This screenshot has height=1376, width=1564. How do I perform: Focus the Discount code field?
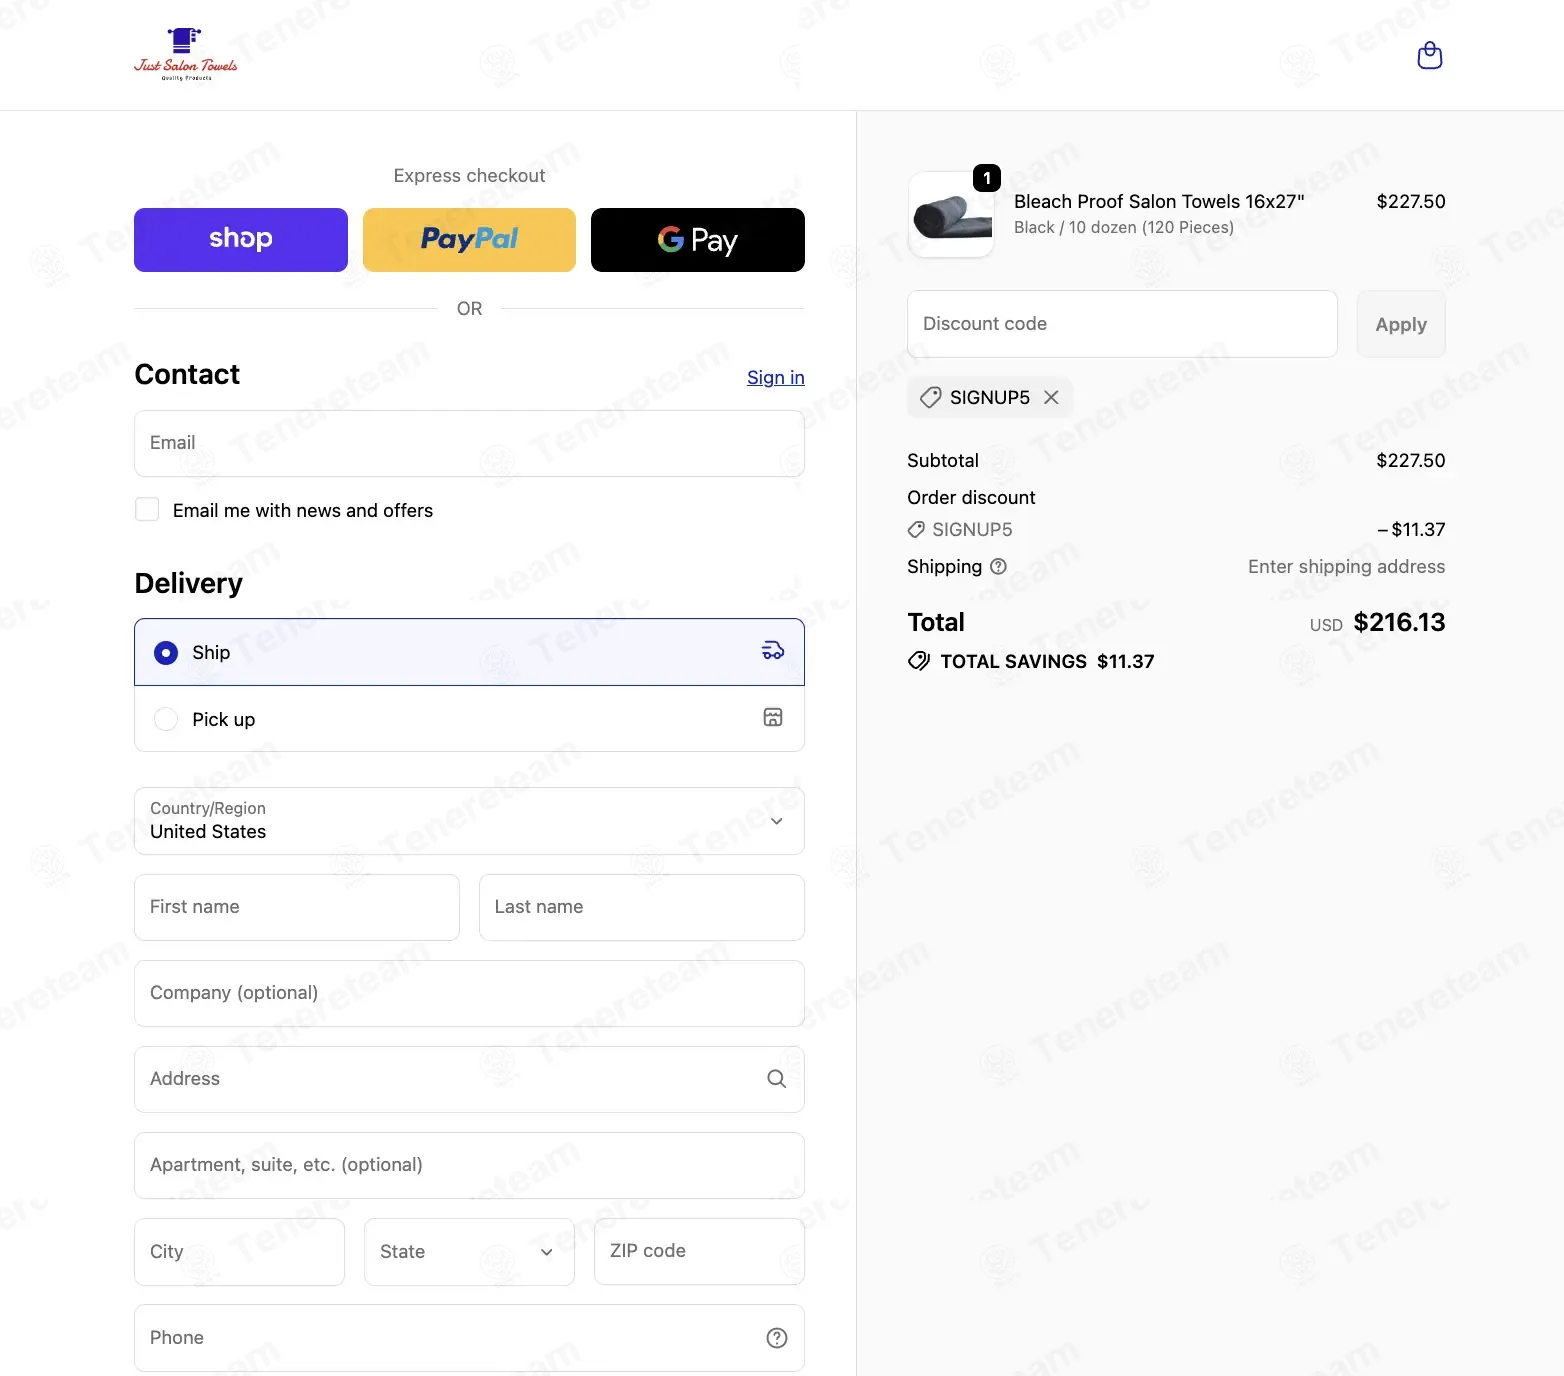(x=1122, y=324)
